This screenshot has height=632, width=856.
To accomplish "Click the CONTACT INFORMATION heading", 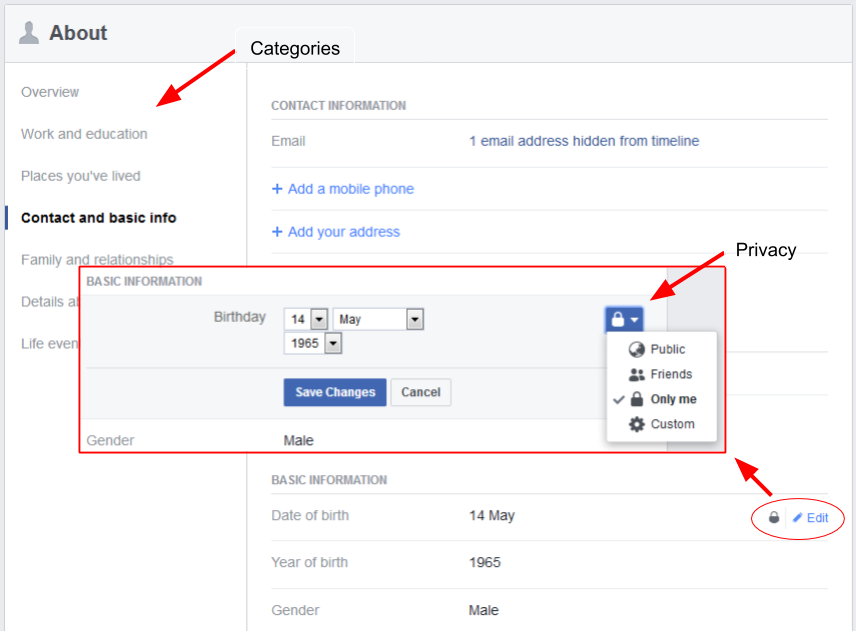I will click(x=338, y=106).
